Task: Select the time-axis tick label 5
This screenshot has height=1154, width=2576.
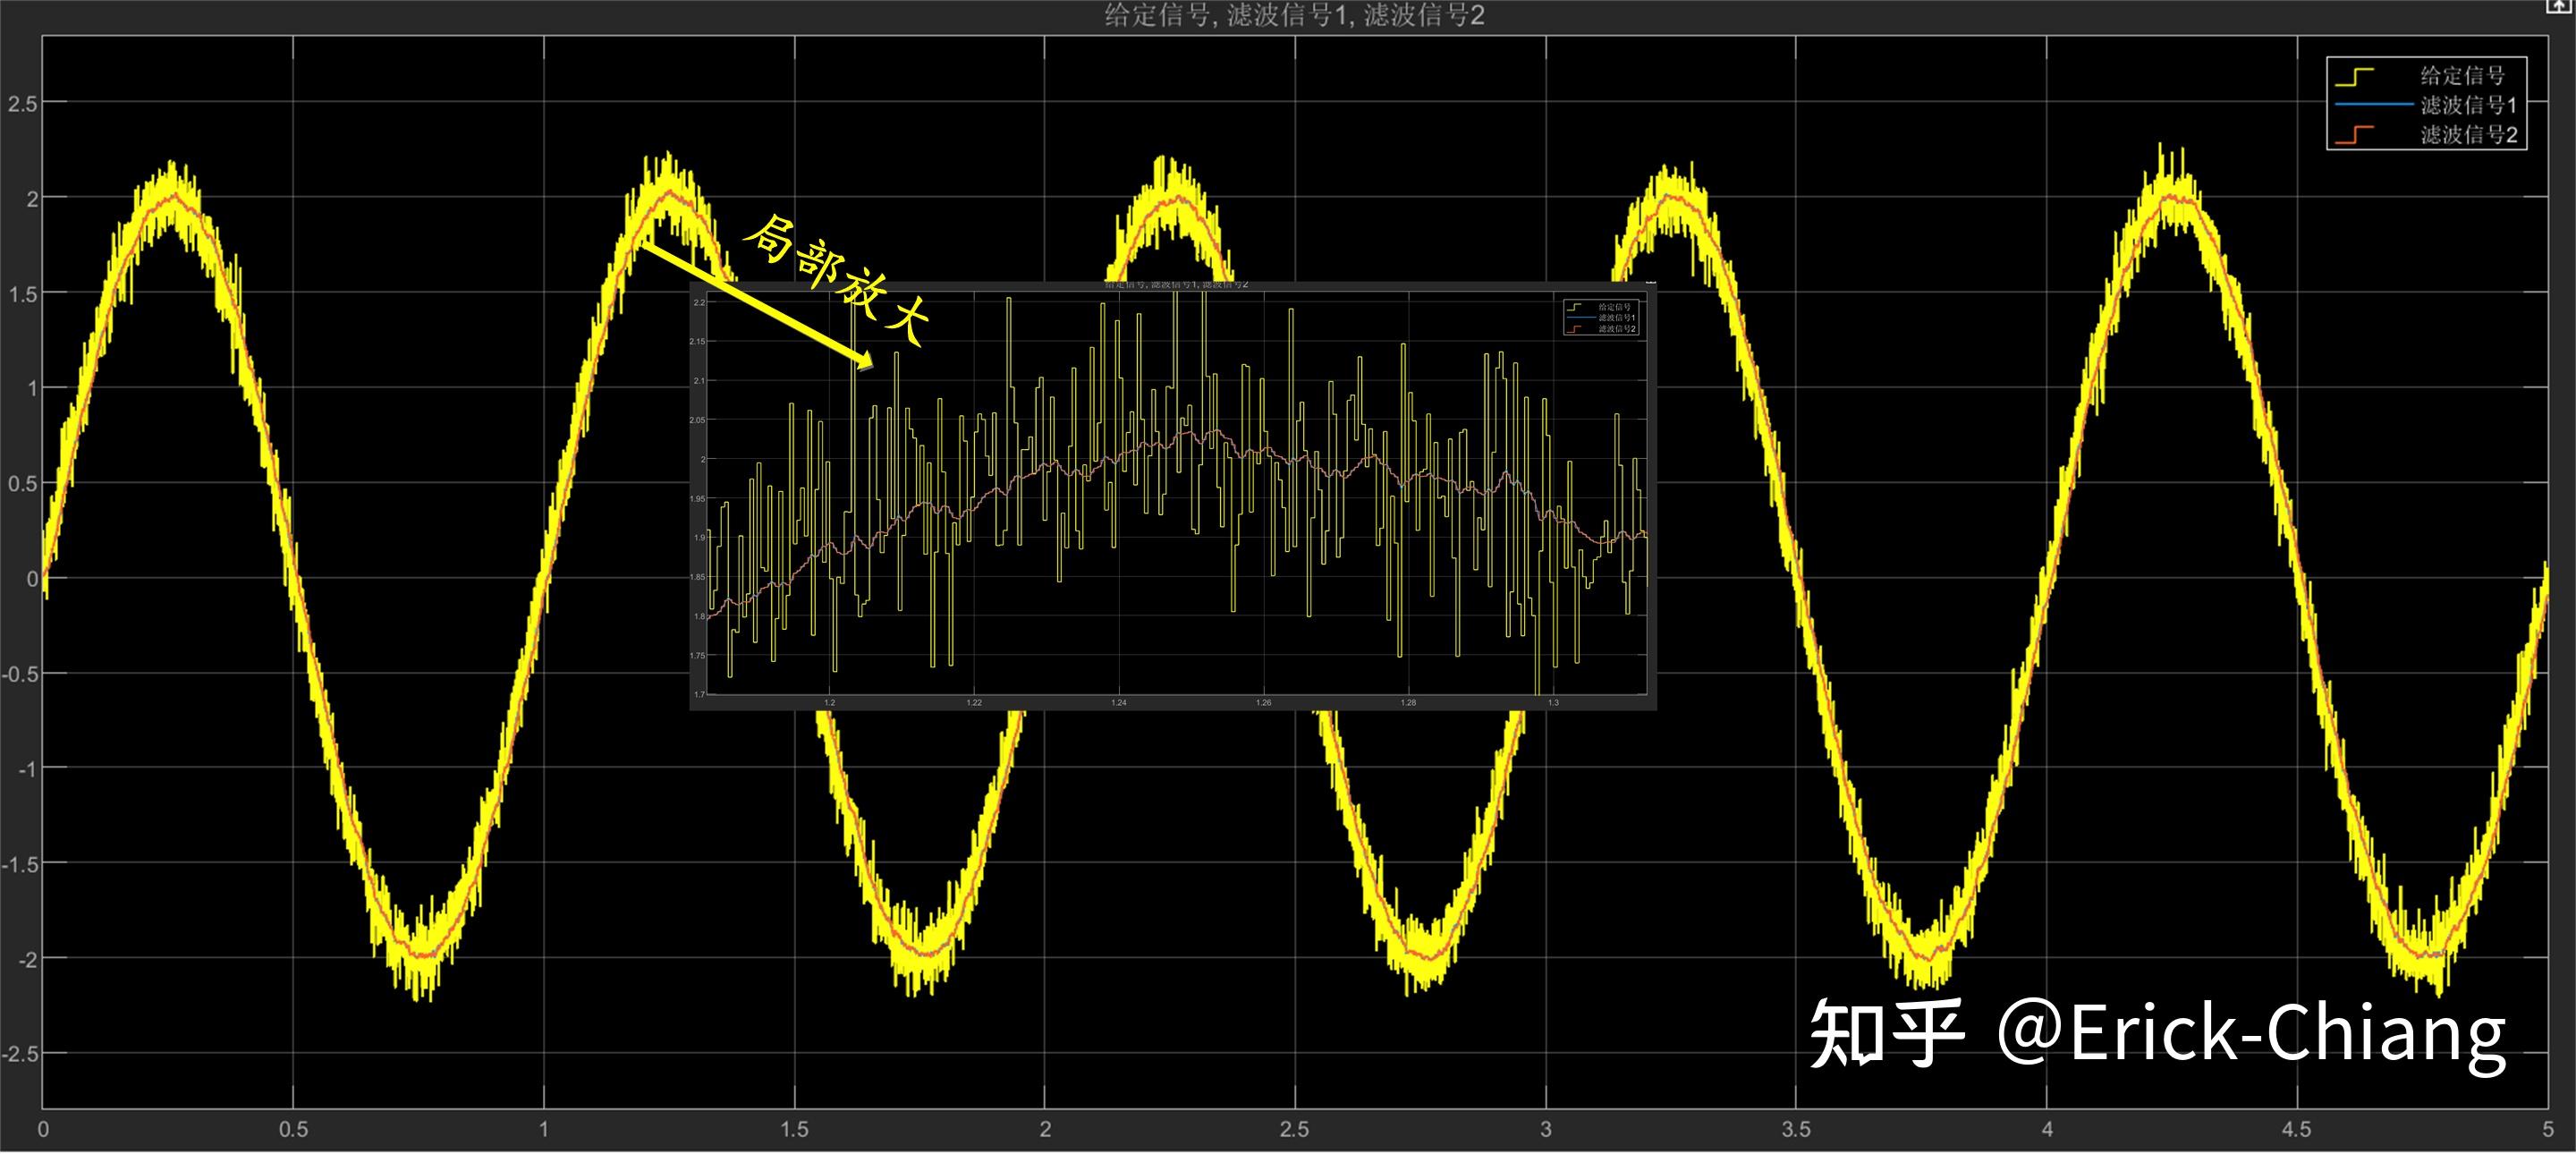Action: [x=2548, y=1129]
